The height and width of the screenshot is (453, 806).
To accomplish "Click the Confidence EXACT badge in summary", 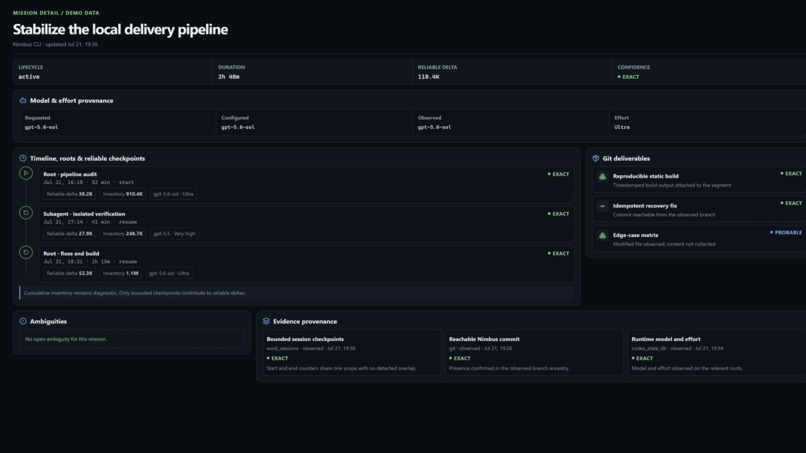I will point(628,77).
